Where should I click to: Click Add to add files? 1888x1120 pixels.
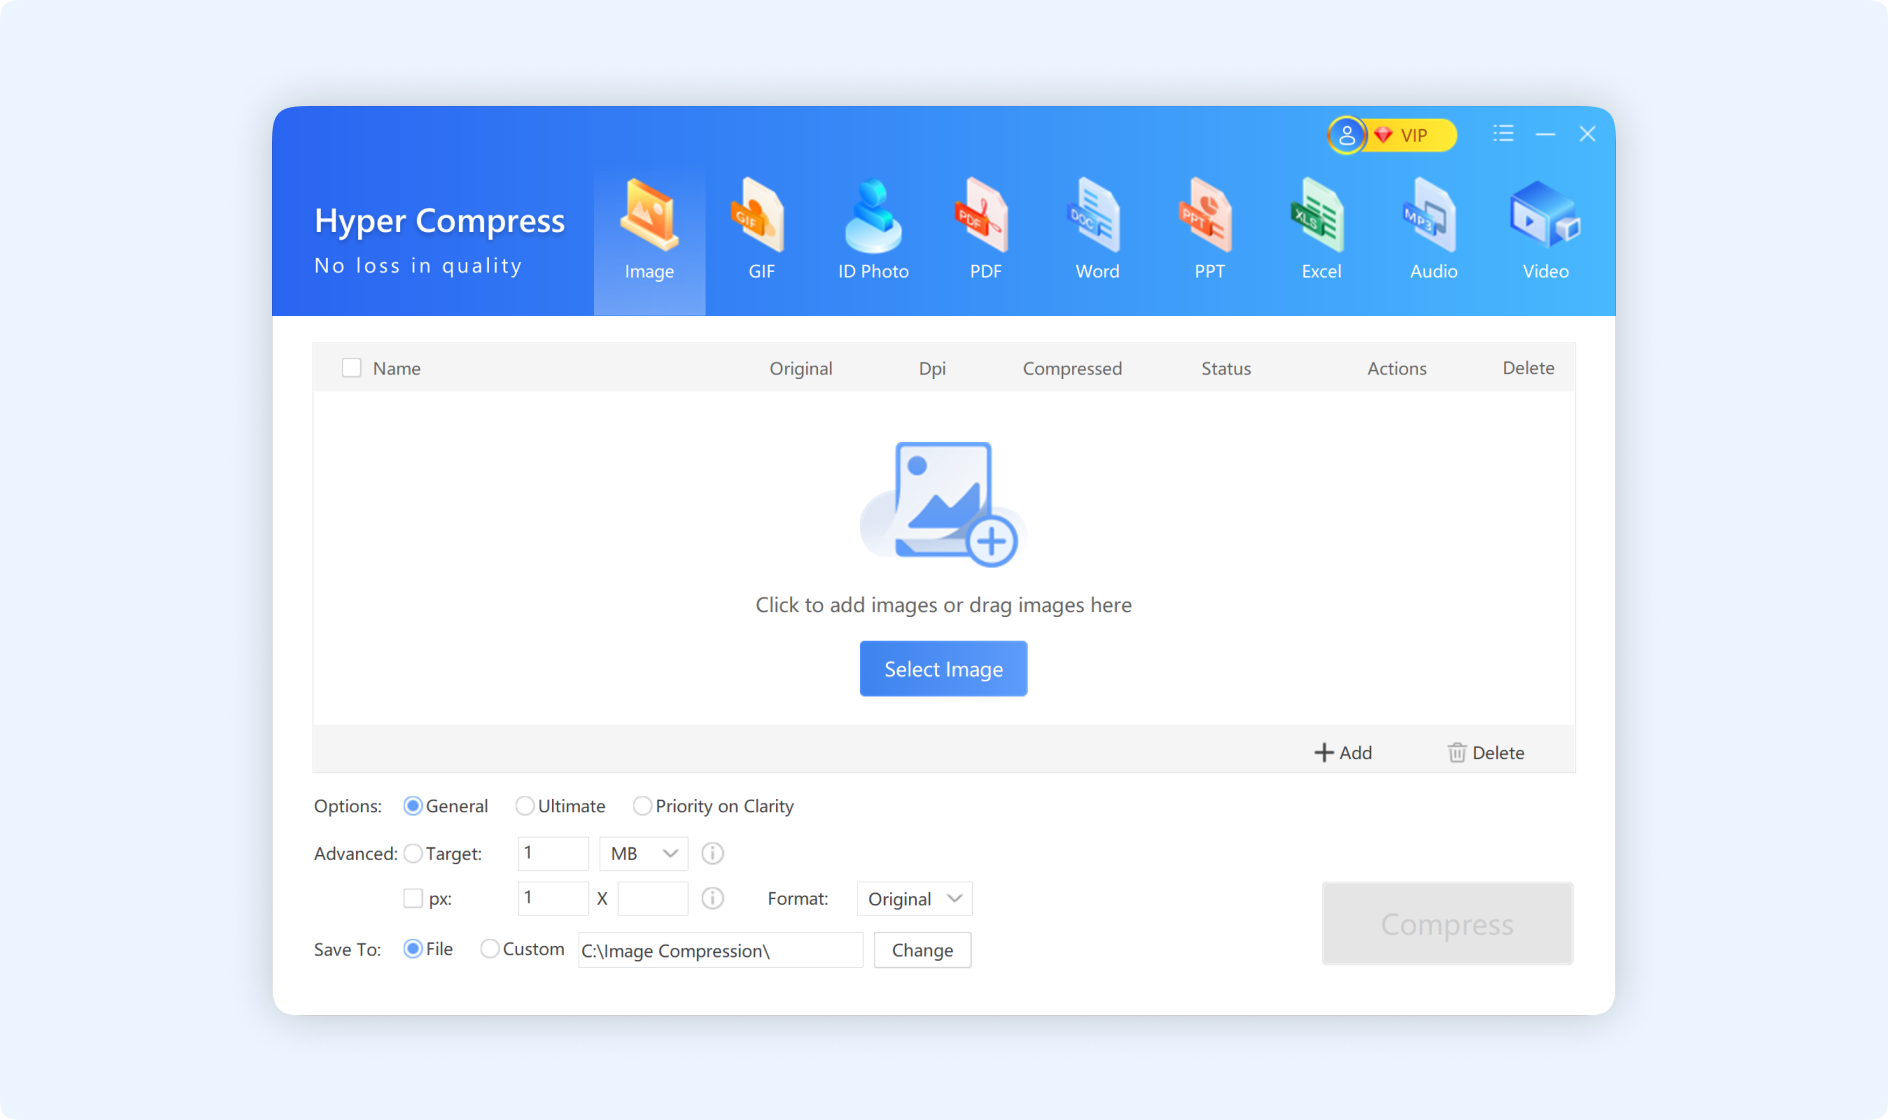[1343, 753]
